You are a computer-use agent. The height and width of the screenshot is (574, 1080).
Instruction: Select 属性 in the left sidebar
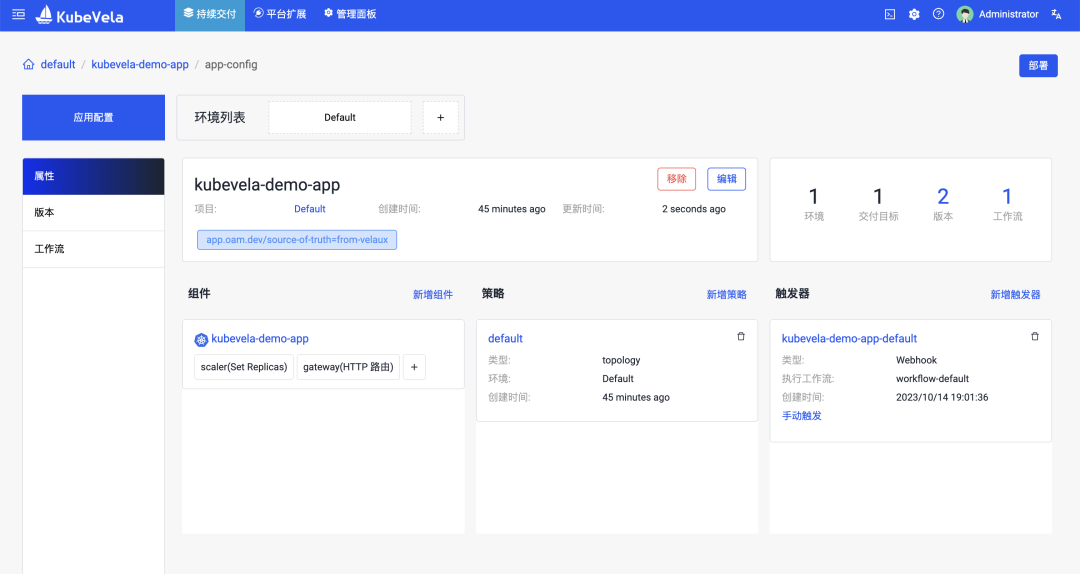[94, 176]
